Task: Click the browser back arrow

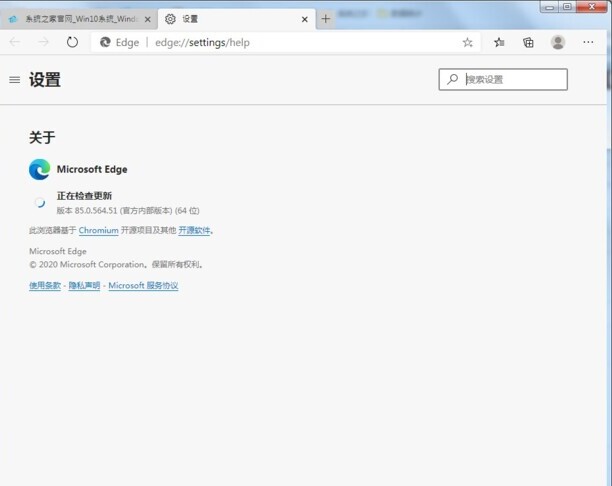Action: pos(15,42)
